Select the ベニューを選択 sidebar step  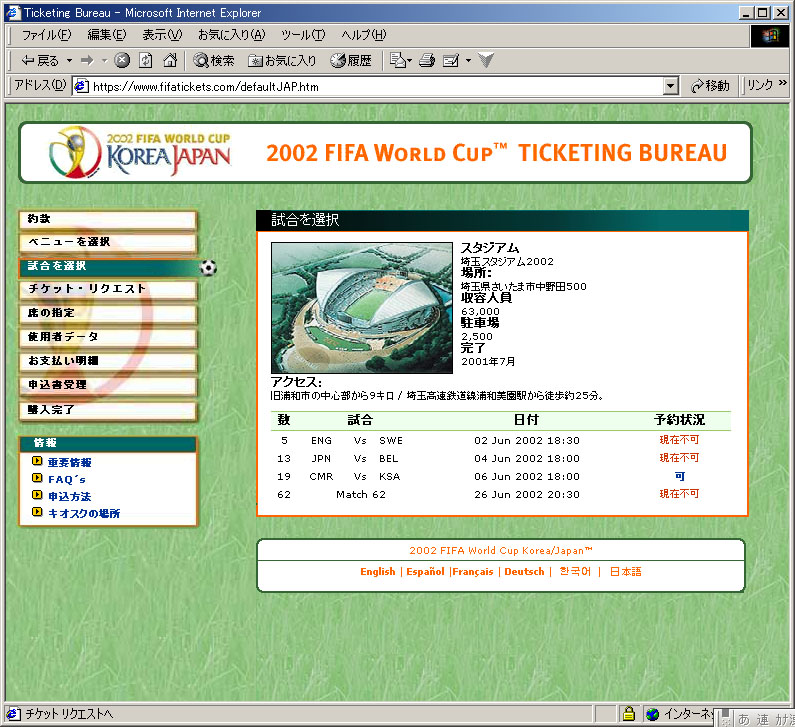click(x=107, y=242)
